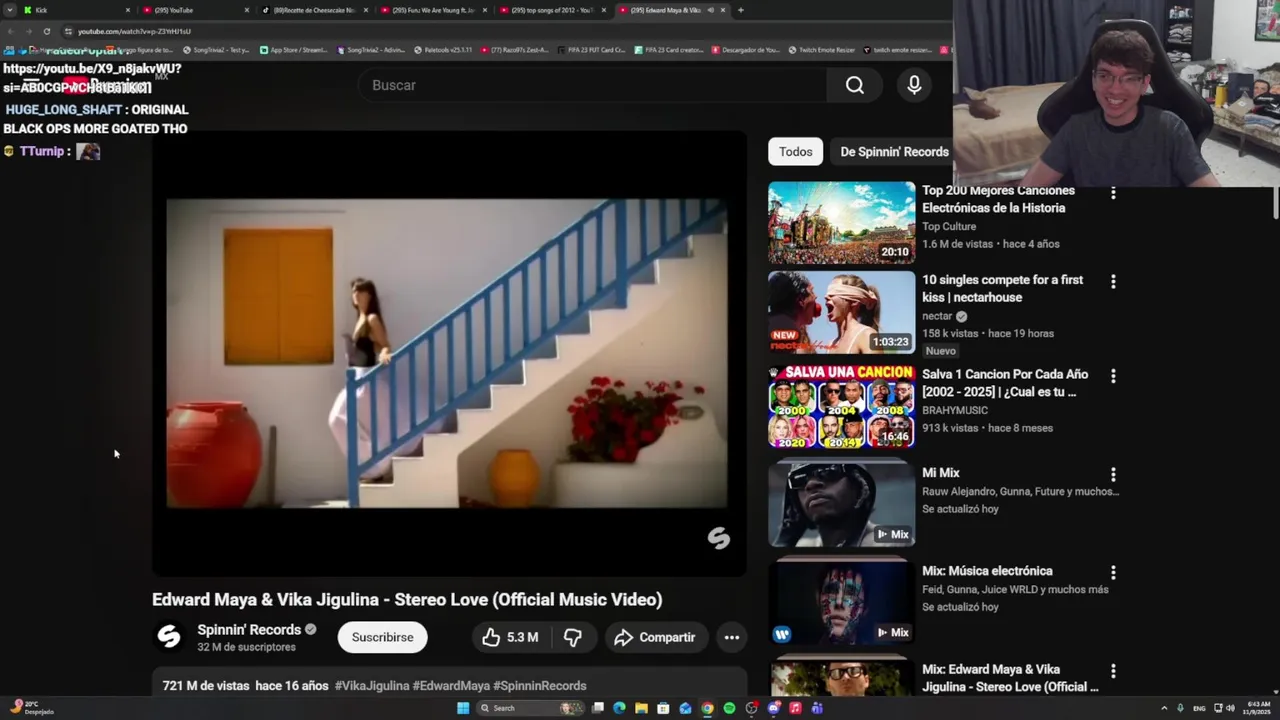This screenshot has height=720, width=1280.
Task: Click the #VikaJigulina hashtag
Action: pos(372,686)
